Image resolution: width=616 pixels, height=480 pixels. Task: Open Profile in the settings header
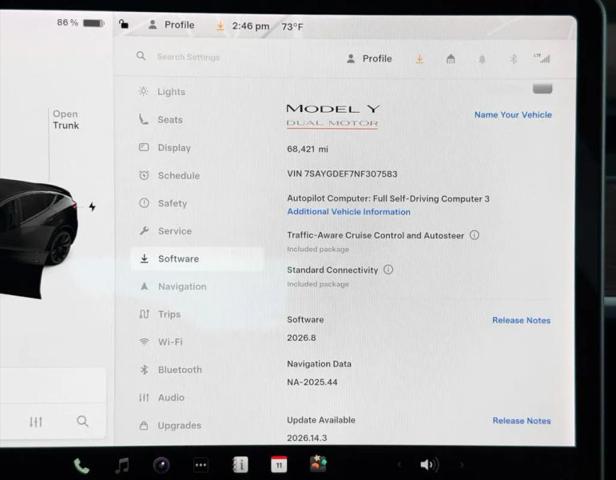point(369,59)
